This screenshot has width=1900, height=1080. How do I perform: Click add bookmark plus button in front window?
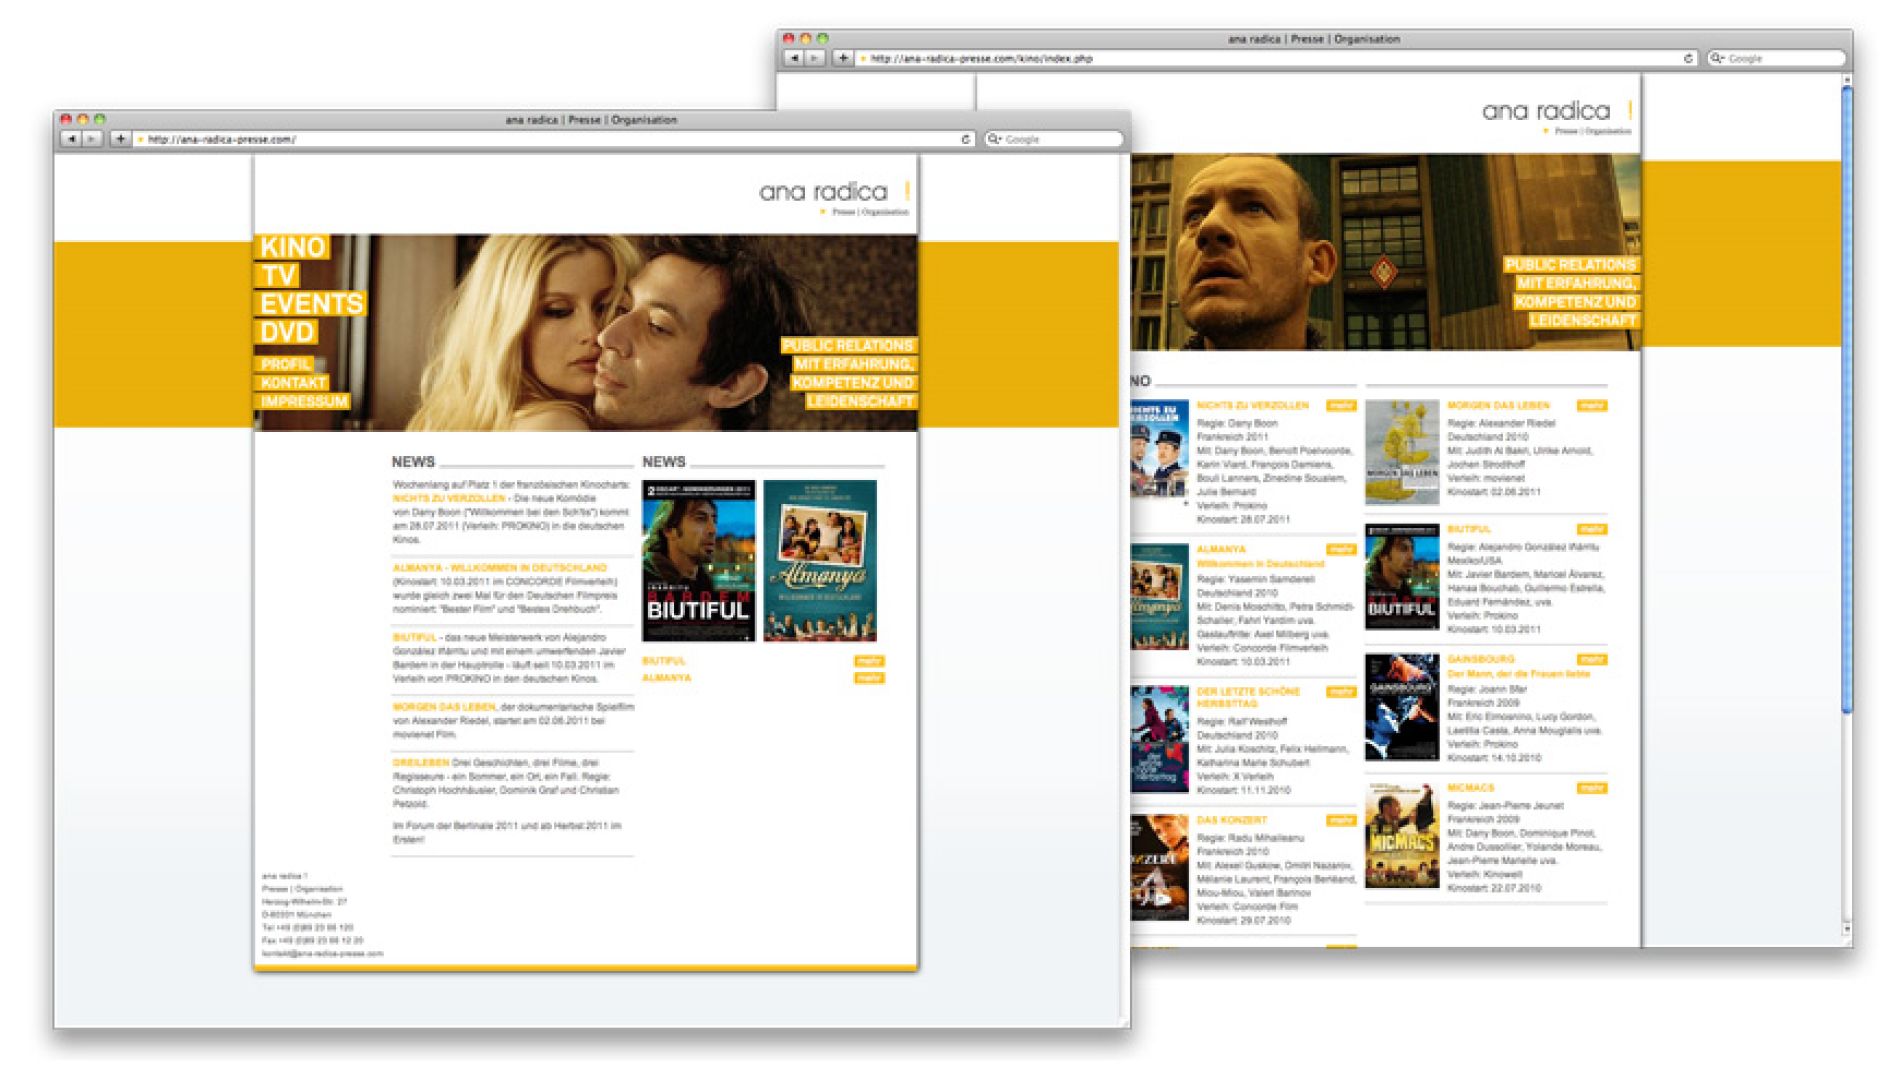tap(120, 139)
